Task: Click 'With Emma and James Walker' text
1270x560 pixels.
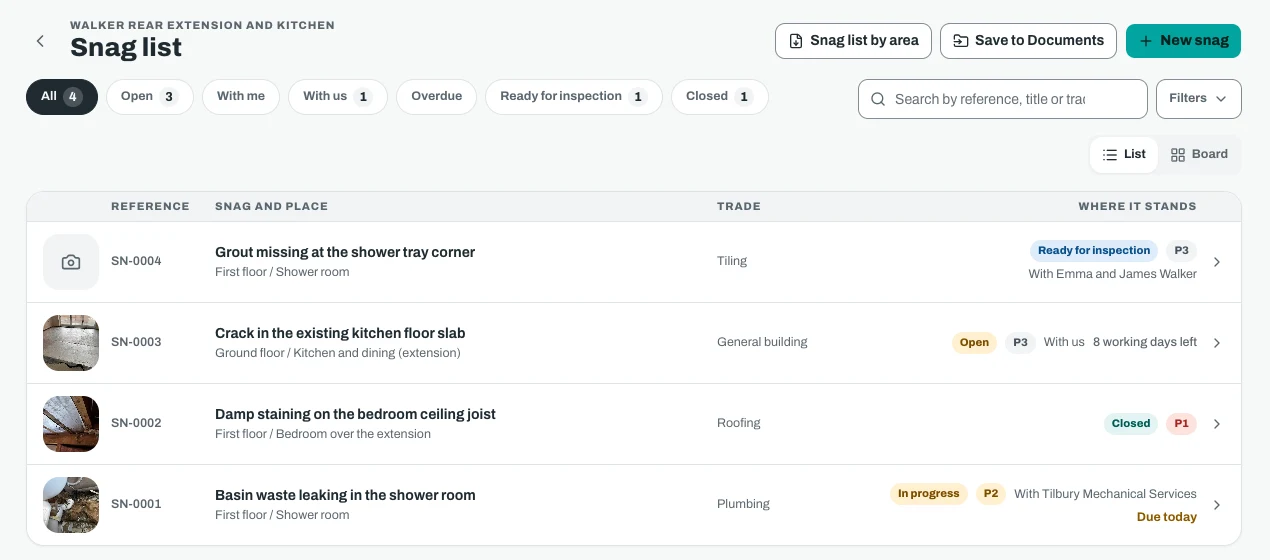Action: [1113, 274]
